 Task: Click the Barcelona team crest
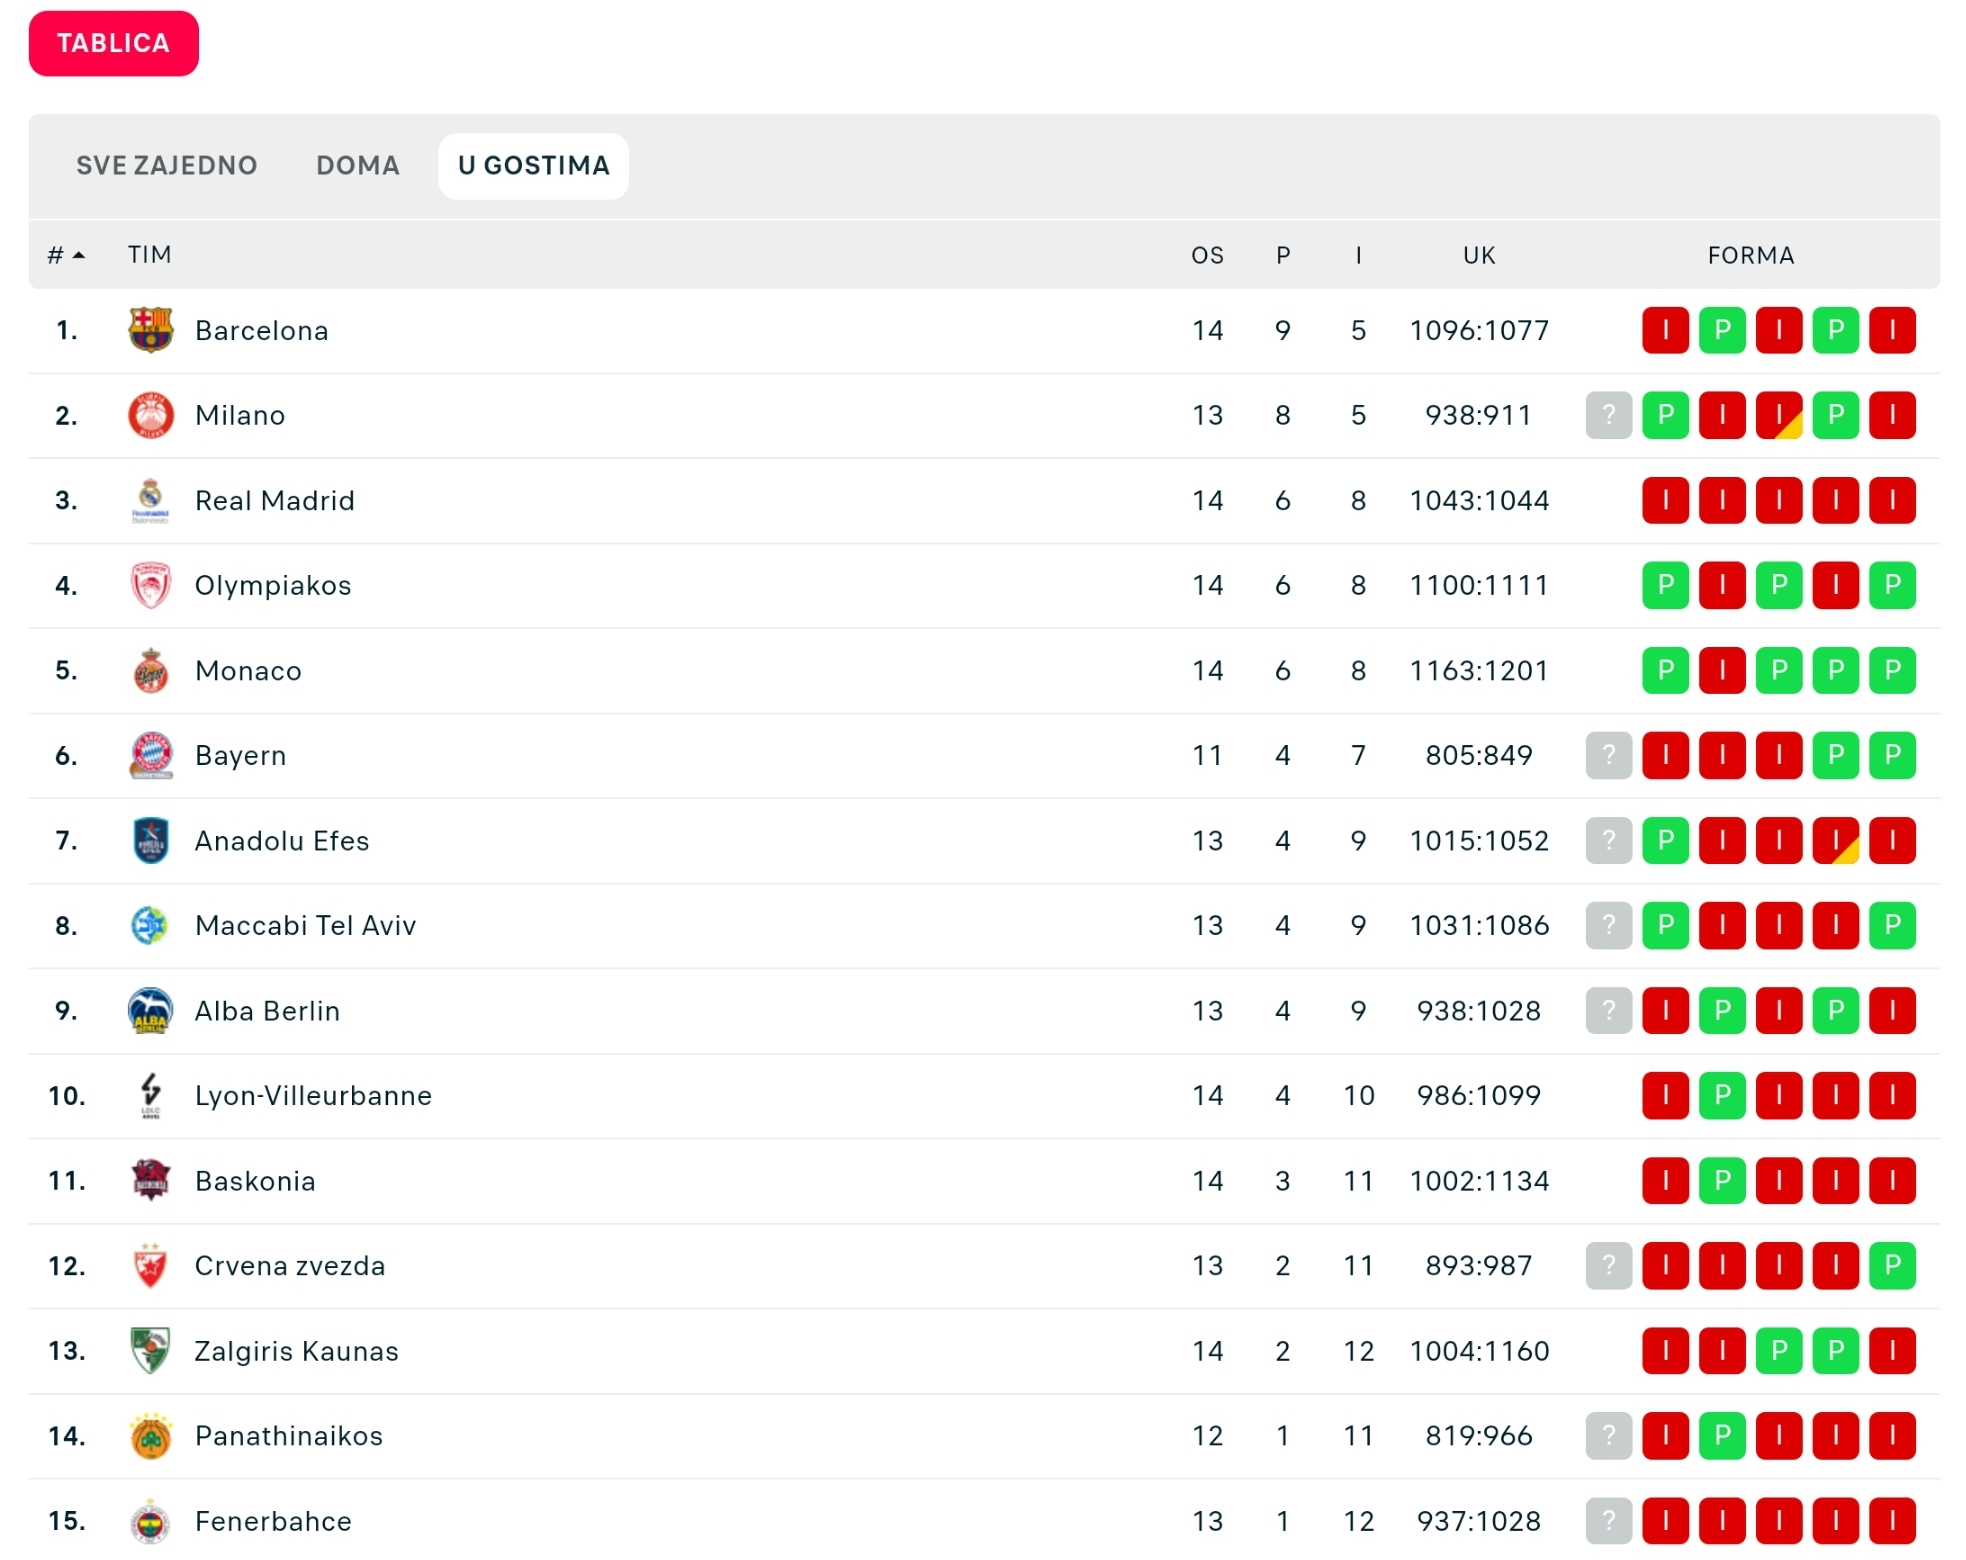151,330
